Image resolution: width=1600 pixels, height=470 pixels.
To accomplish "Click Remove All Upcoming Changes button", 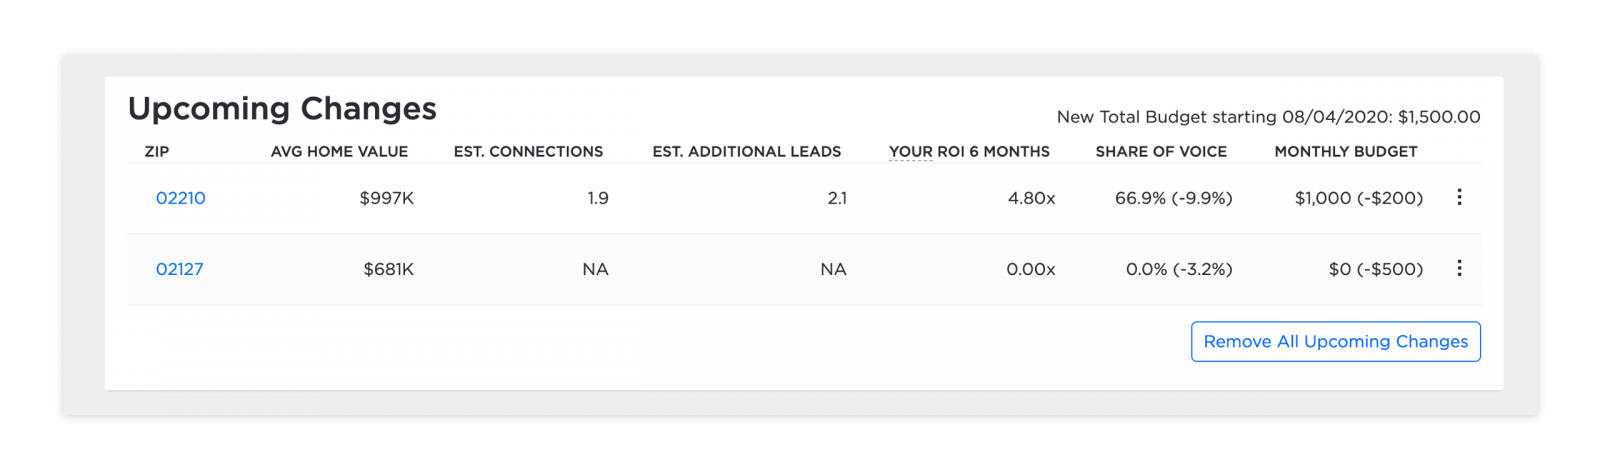I will tap(1335, 342).
